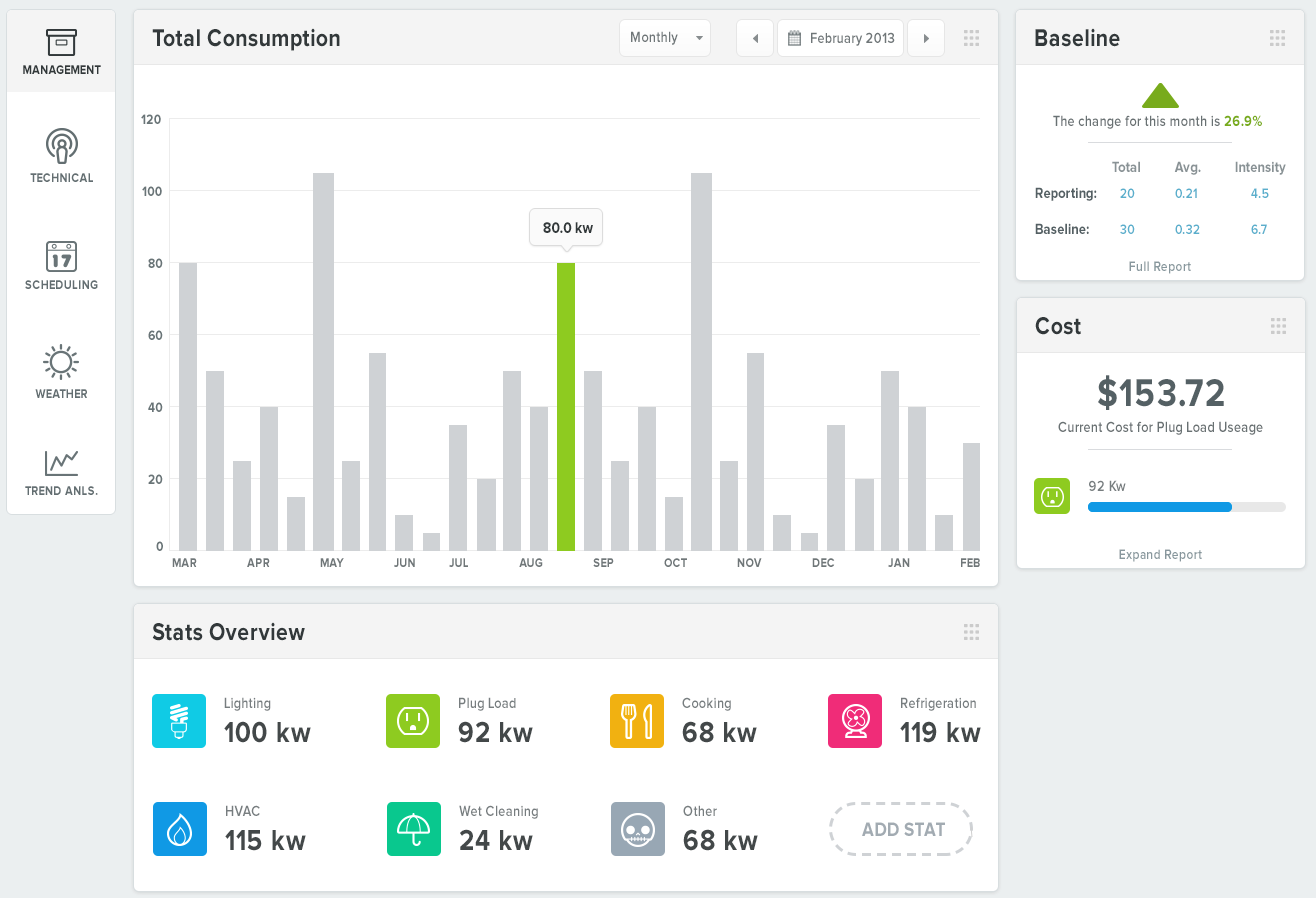Open the February 2013 date picker
The image size is (1316, 898).
[x=841, y=38]
